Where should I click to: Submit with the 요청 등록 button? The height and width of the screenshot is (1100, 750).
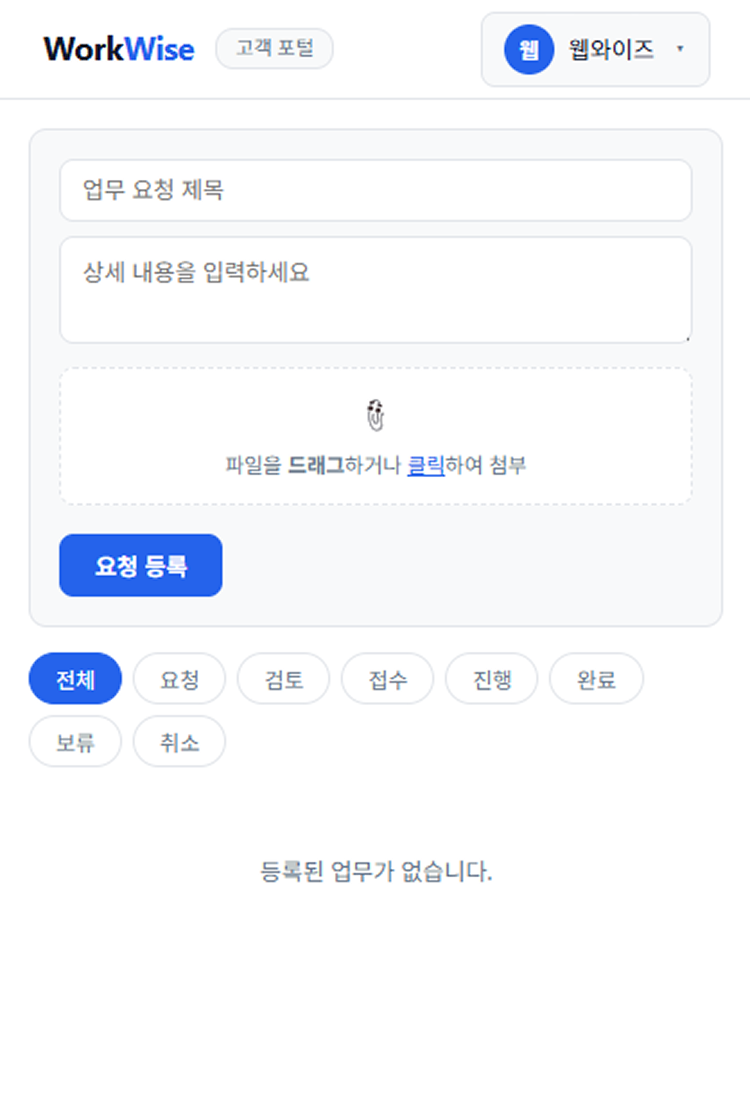(140, 565)
